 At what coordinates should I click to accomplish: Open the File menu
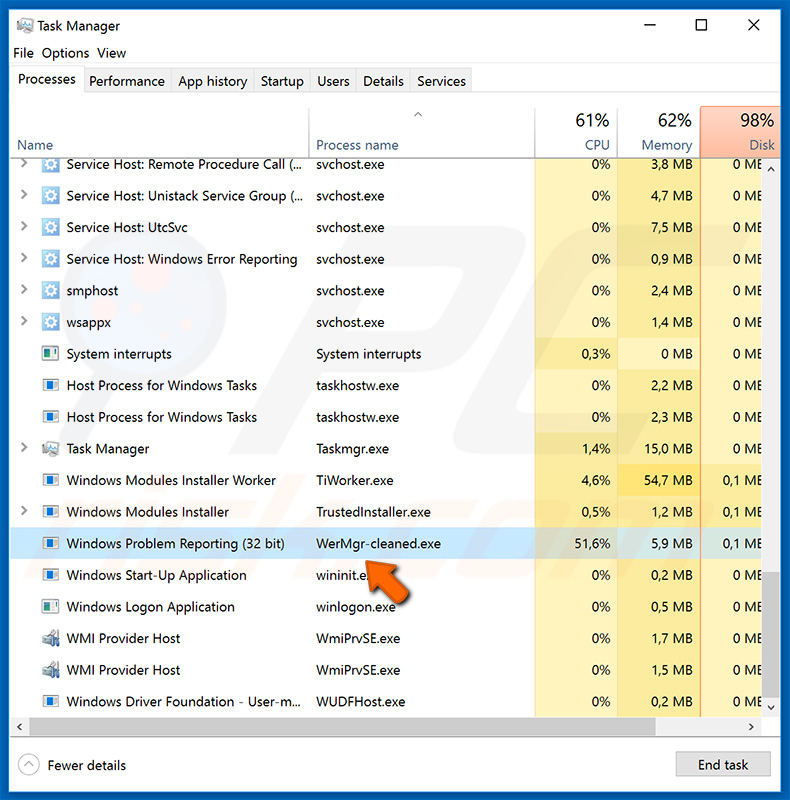pyautogui.click(x=23, y=53)
